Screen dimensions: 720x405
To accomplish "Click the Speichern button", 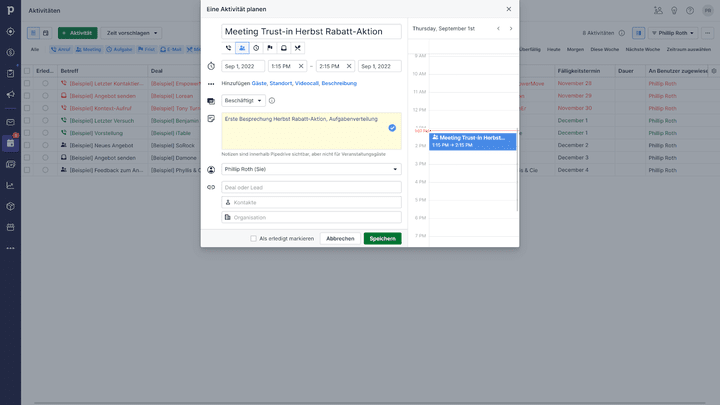I will 382,238.
